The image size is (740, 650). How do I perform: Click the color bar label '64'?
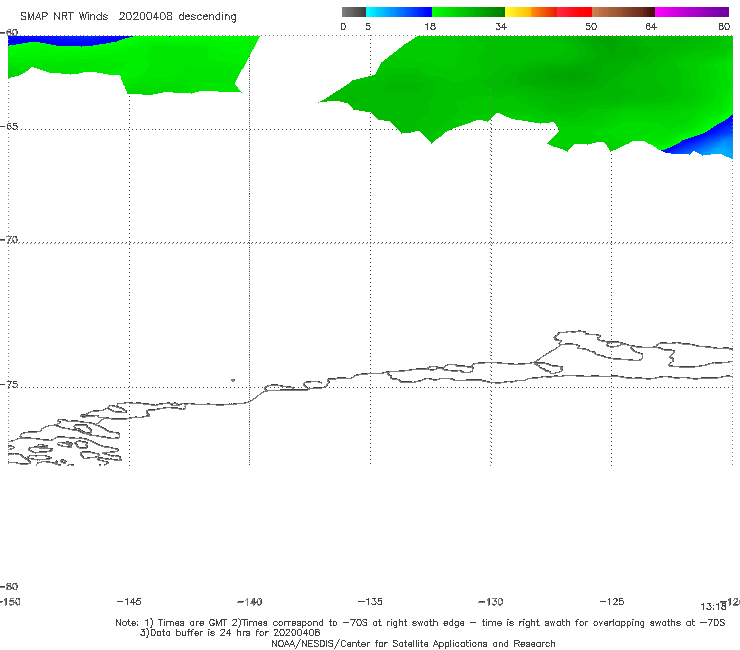(x=651, y=26)
